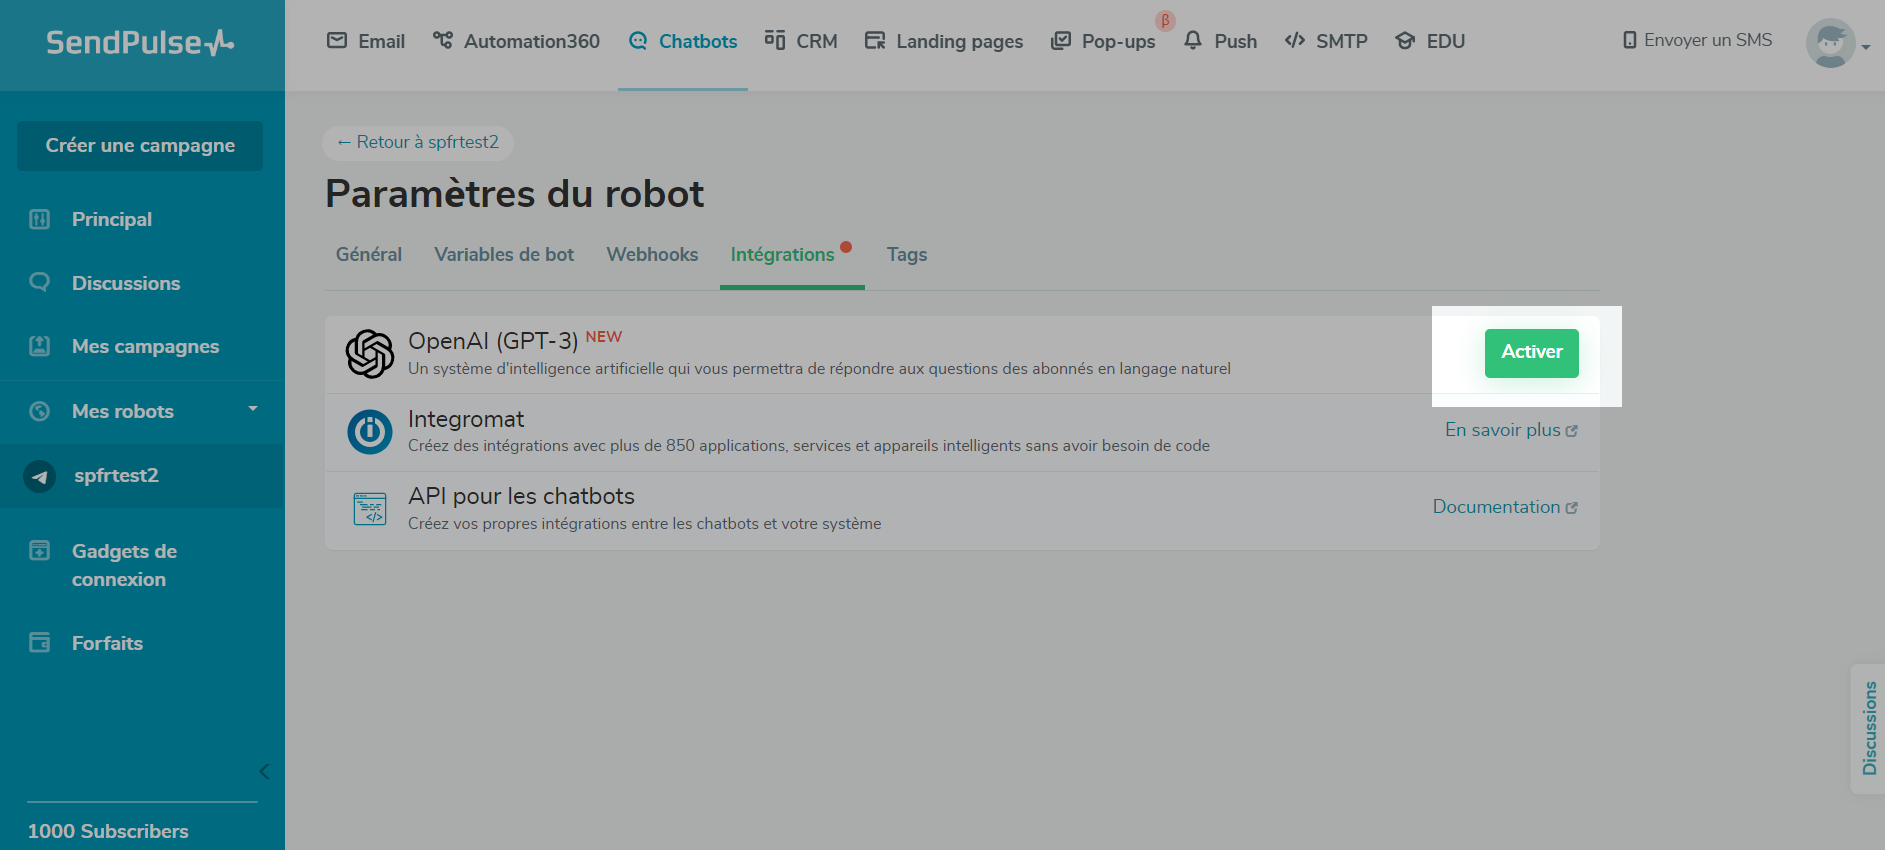Click the Mes robots sidebar icon
This screenshot has width=1885, height=850.
(40, 411)
